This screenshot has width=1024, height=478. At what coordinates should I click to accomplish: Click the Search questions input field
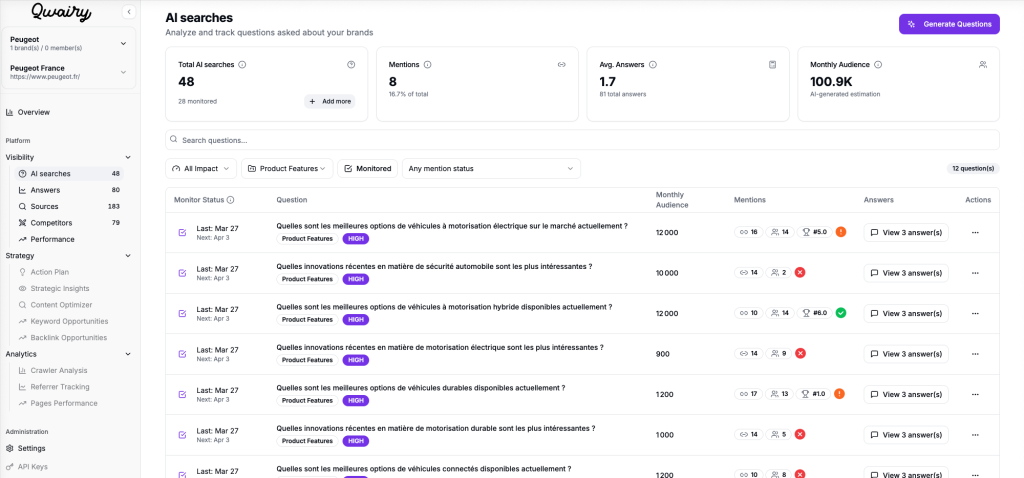coord(582,140)
